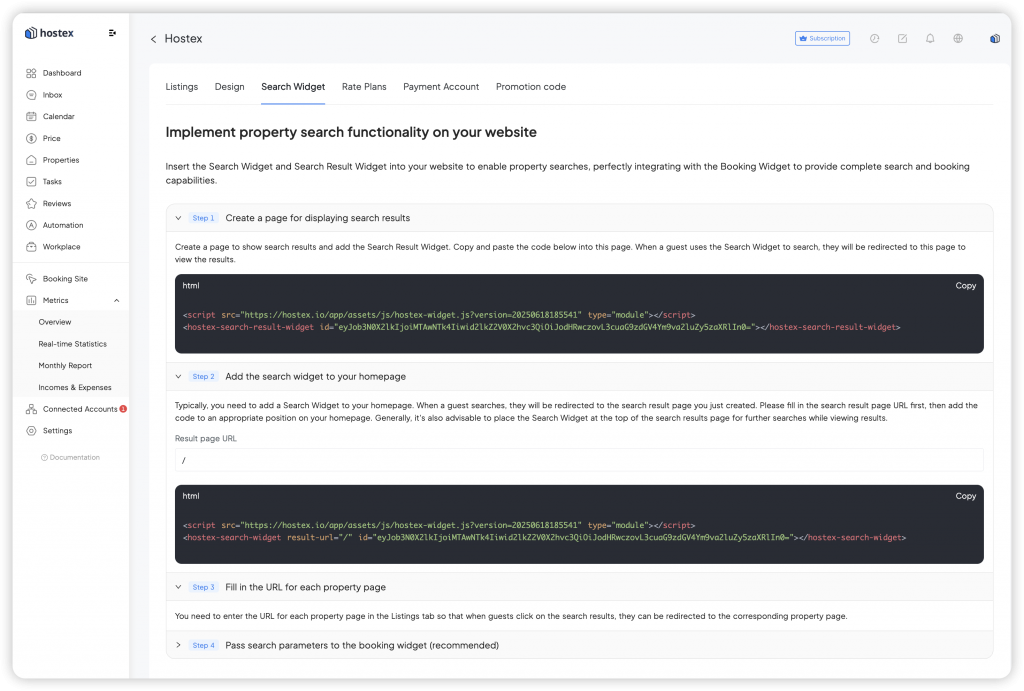The image size is (1024, 691).
Task: Copy the search widget homepage code
Action: click(x=965, y=496)
